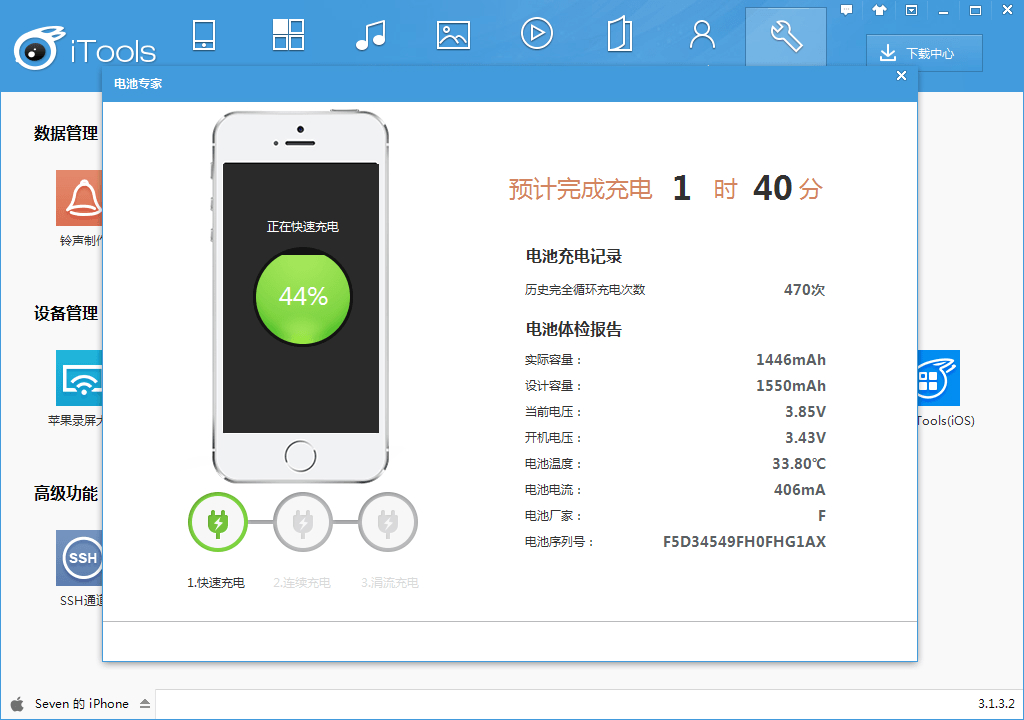Click the 预计完成充电 label
The image size is (1024, 720).
(x=581, y=189)
